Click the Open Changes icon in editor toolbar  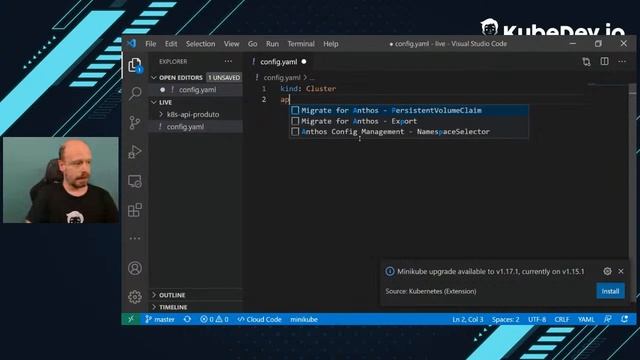[586, 62]
